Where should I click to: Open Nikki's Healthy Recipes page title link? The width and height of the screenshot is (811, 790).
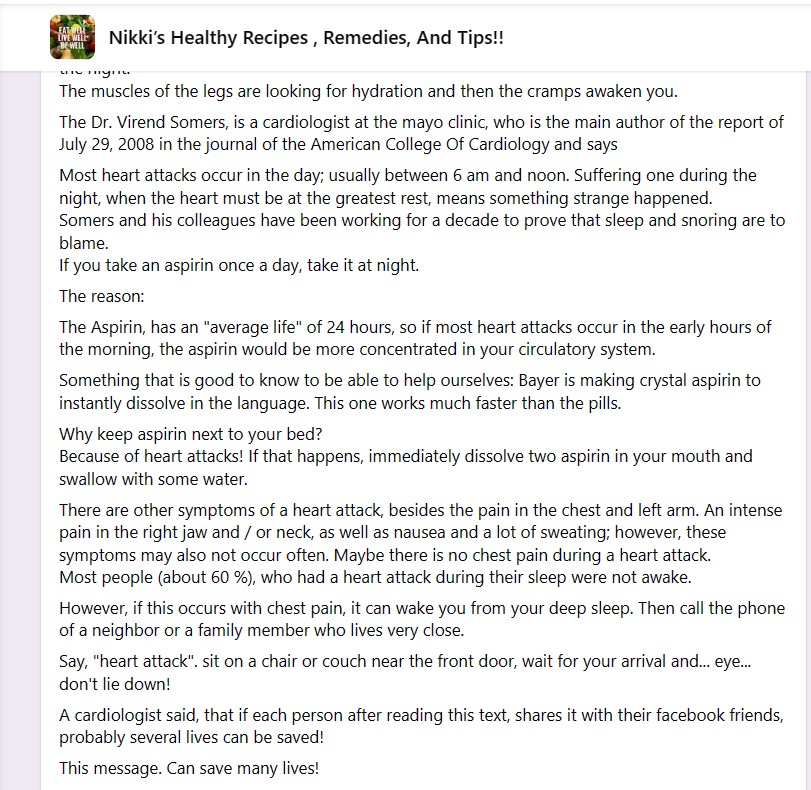(x=306, y=38)
